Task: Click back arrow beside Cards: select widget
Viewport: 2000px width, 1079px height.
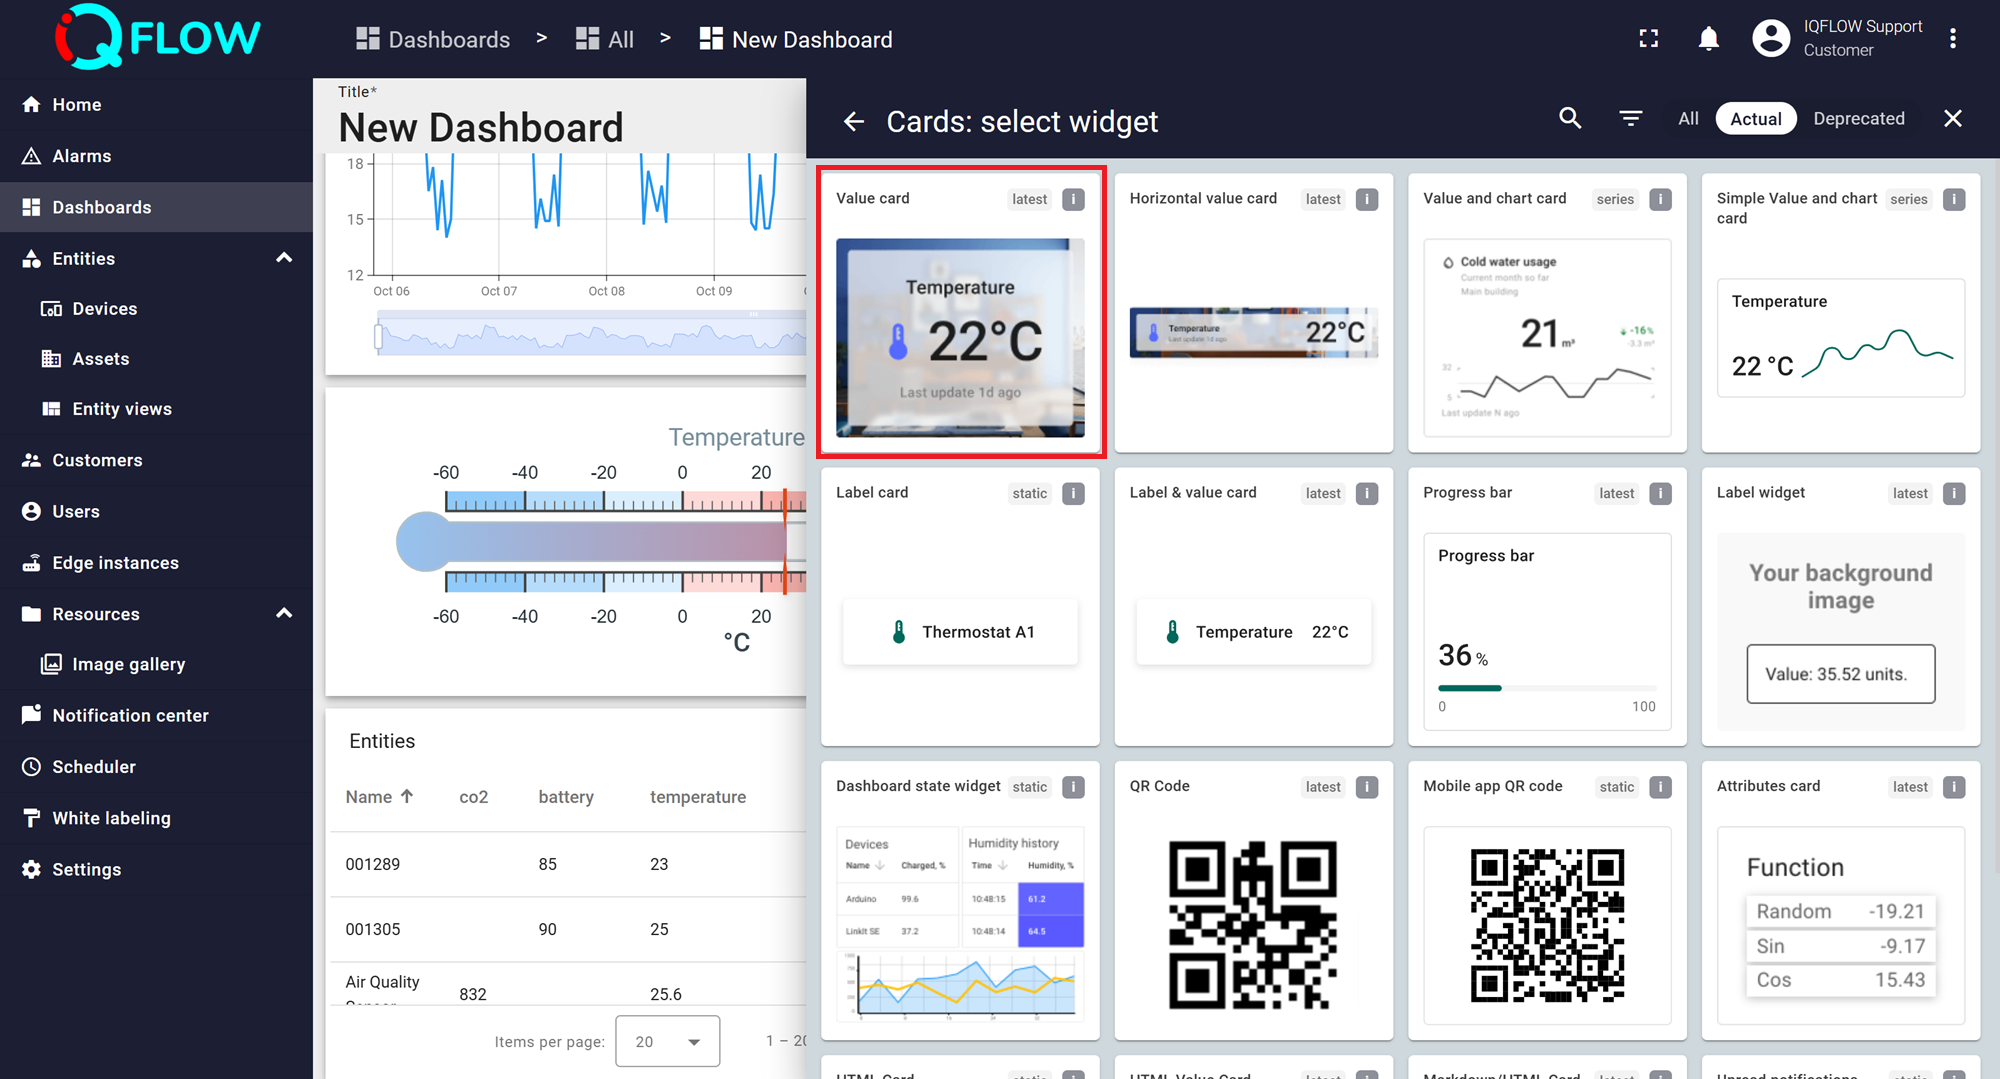Action: click(853, 122)
